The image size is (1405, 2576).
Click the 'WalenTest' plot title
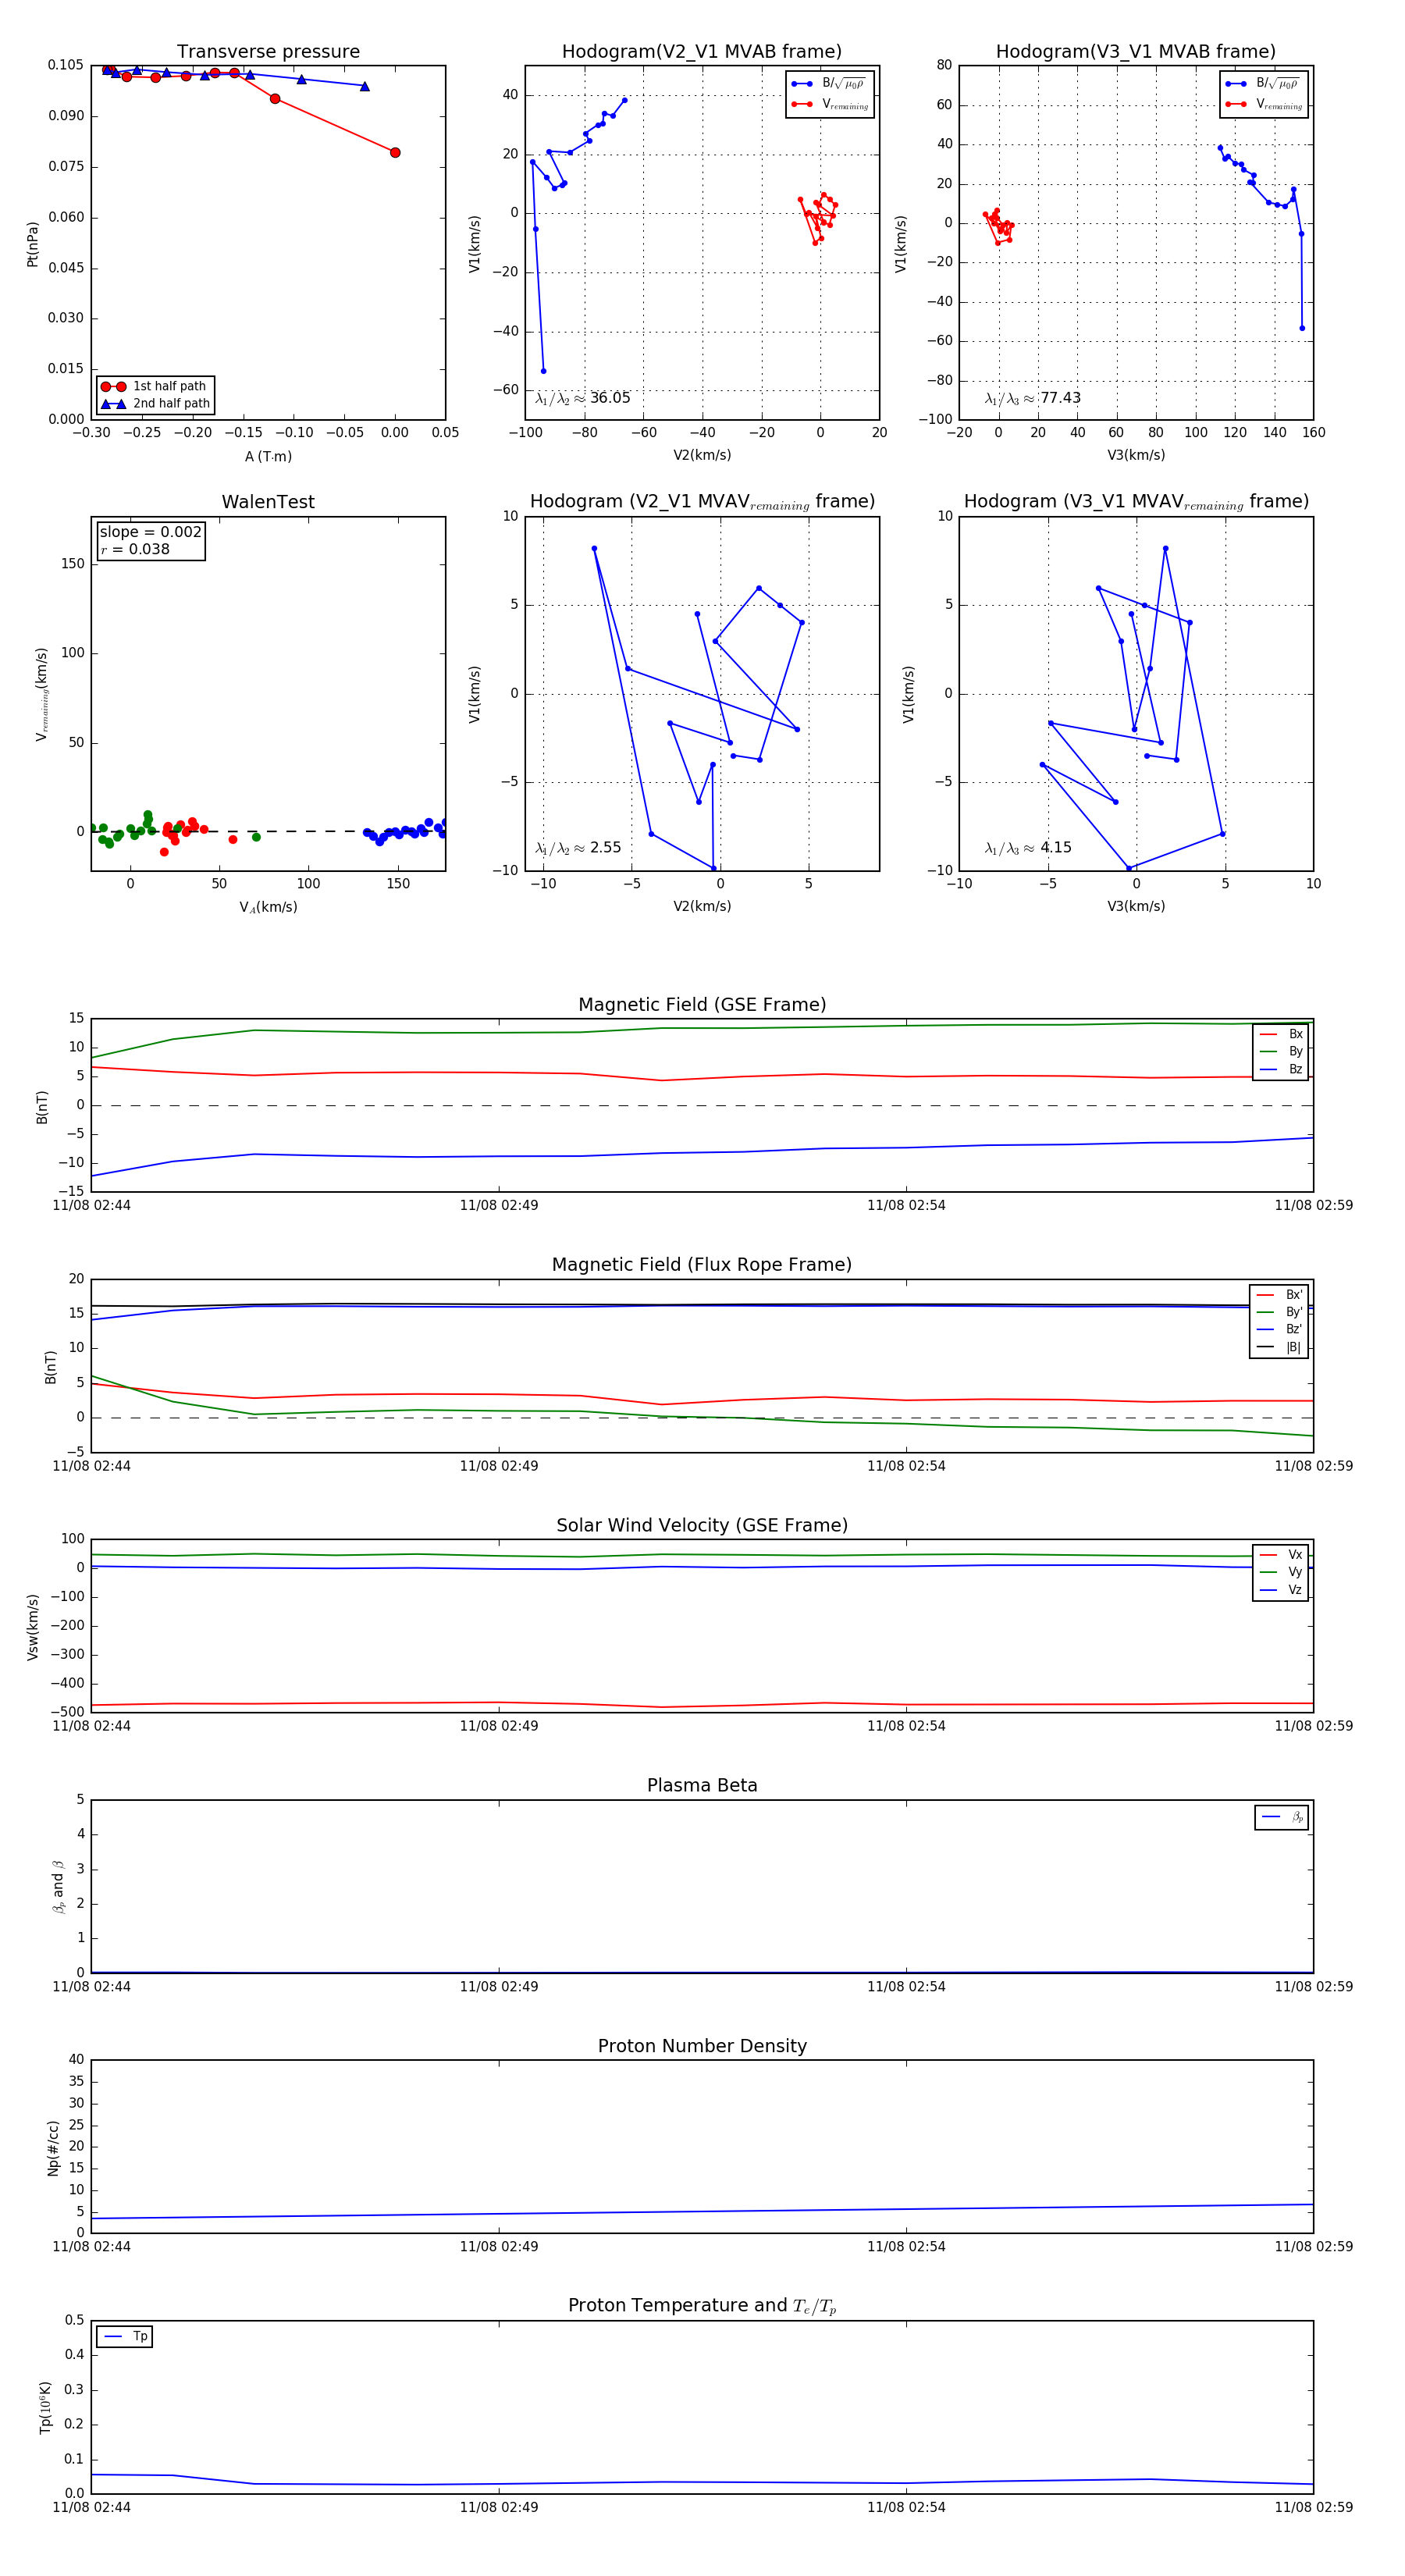tap(268, 502)
